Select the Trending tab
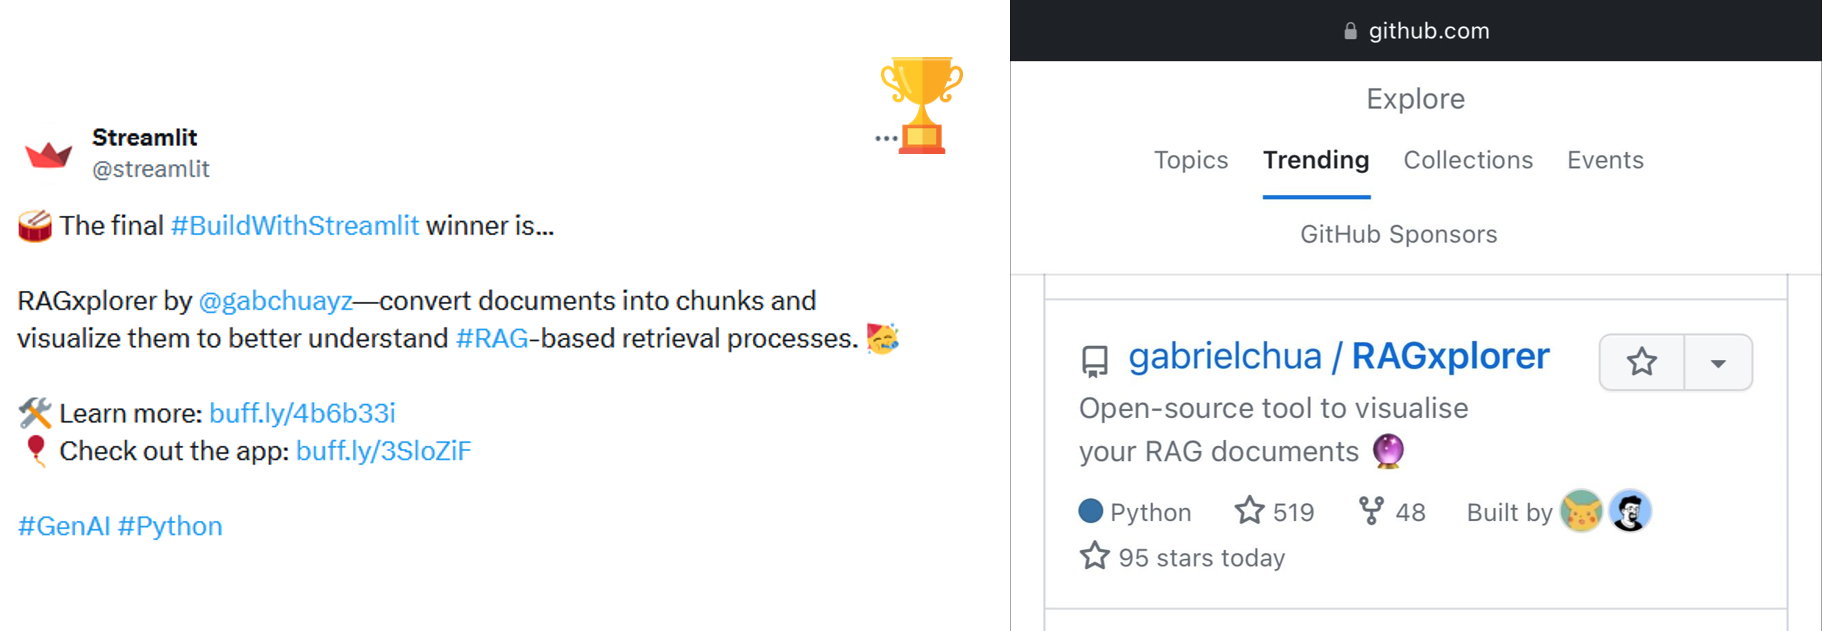This screenshot has width=1822, height=631. click(1316, 160)
